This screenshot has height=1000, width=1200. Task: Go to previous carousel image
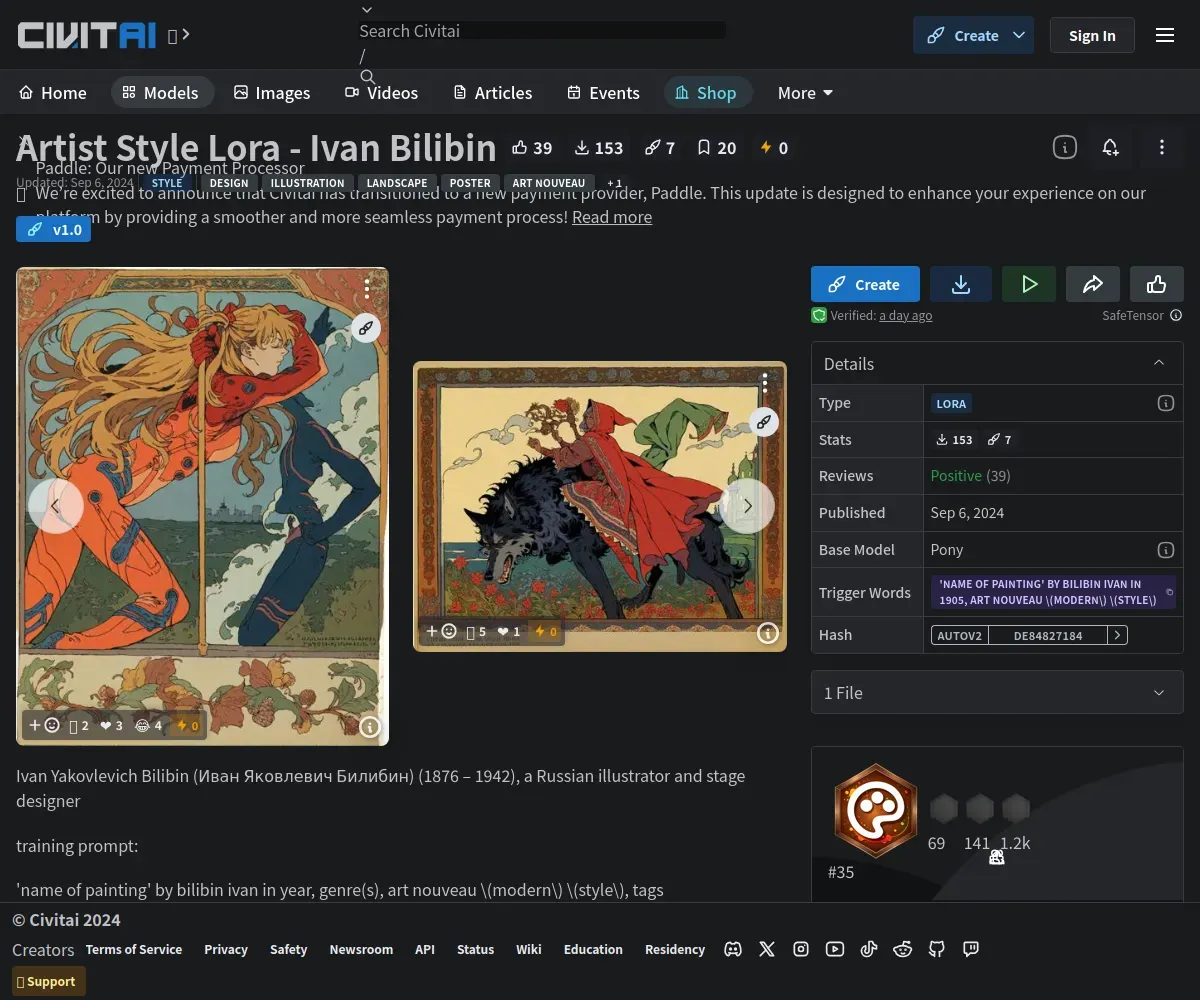tap(55, 505)
